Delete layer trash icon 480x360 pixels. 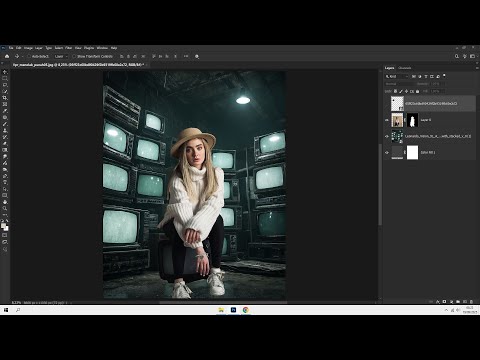472,302
